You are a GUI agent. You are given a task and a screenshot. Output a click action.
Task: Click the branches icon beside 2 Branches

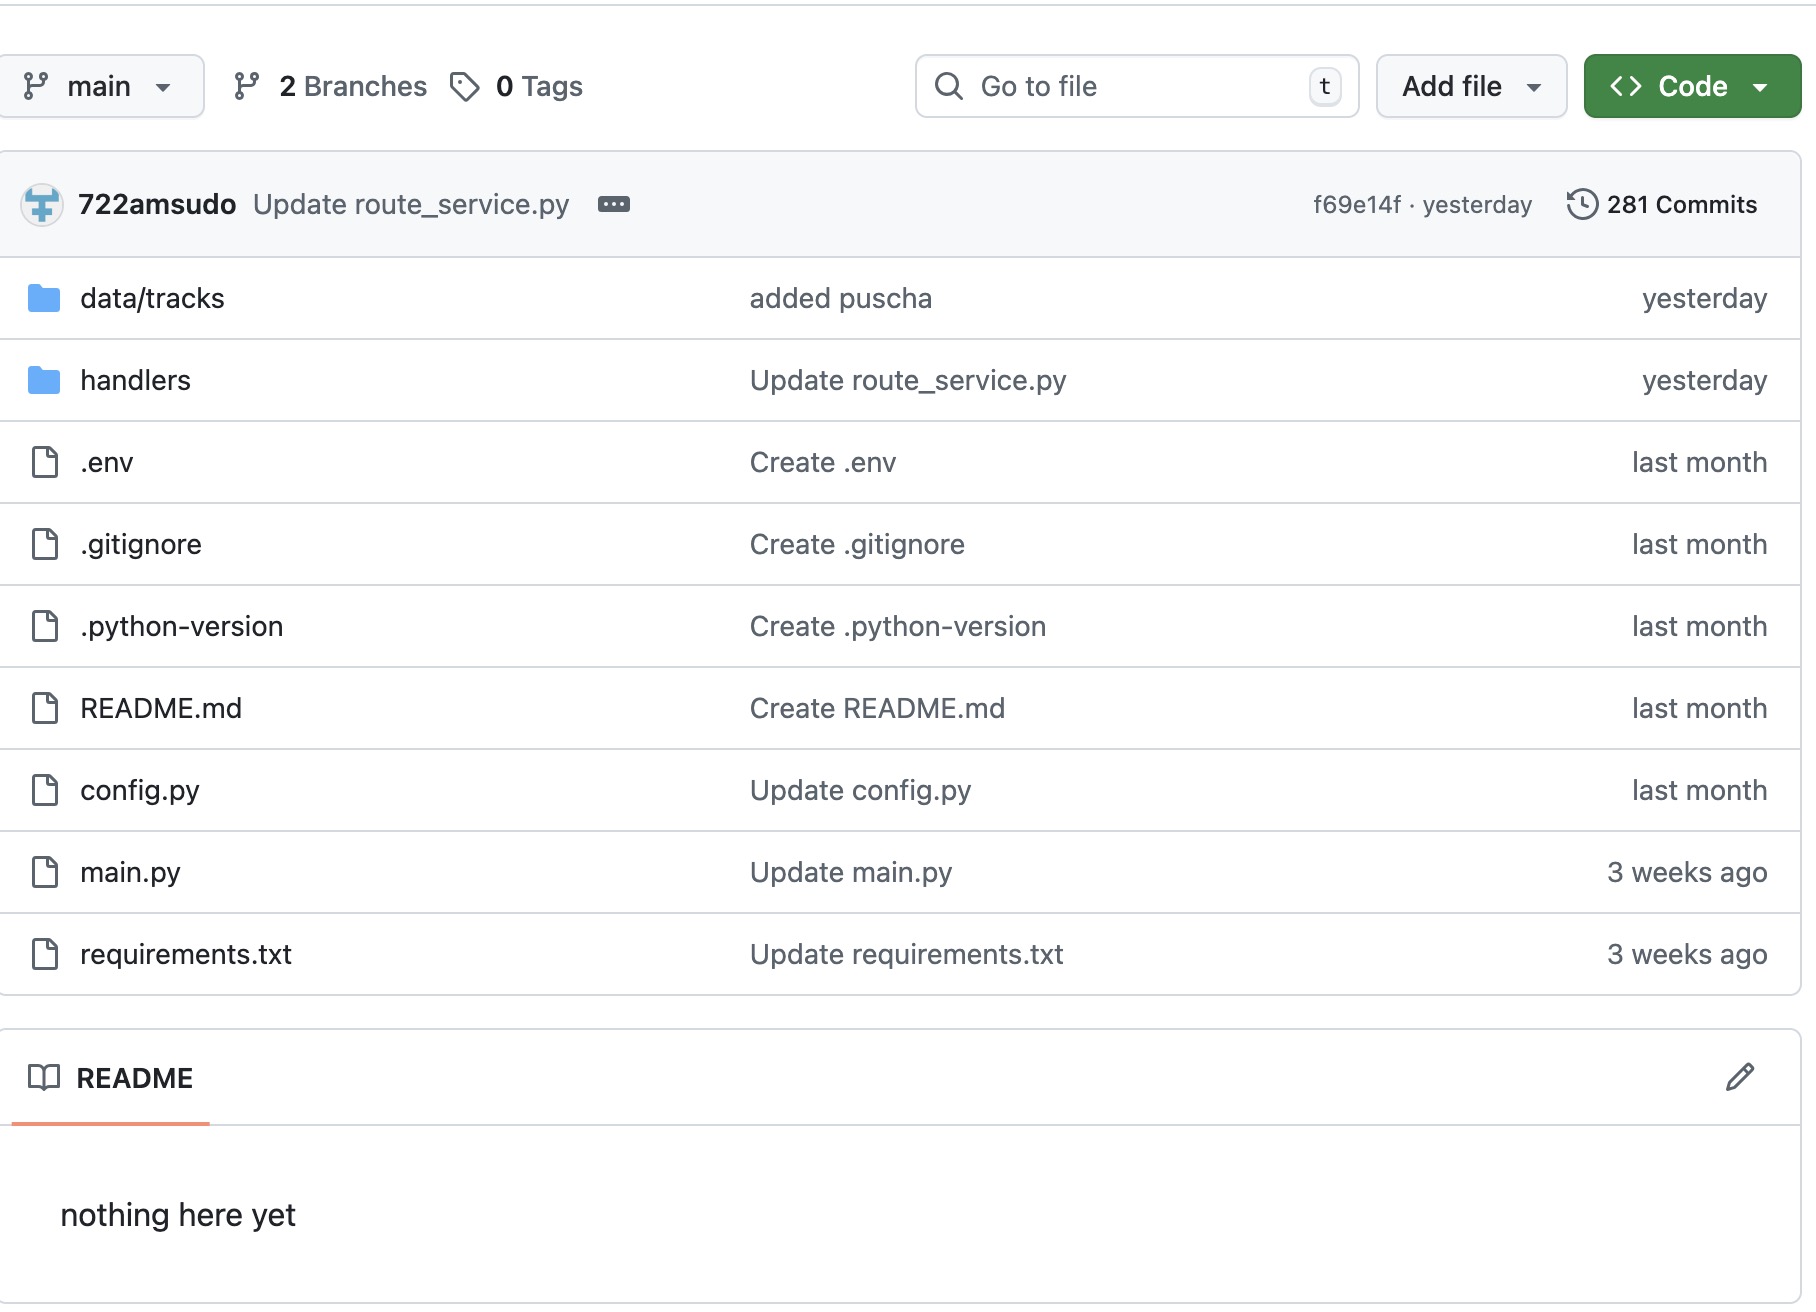click(247, 87)
